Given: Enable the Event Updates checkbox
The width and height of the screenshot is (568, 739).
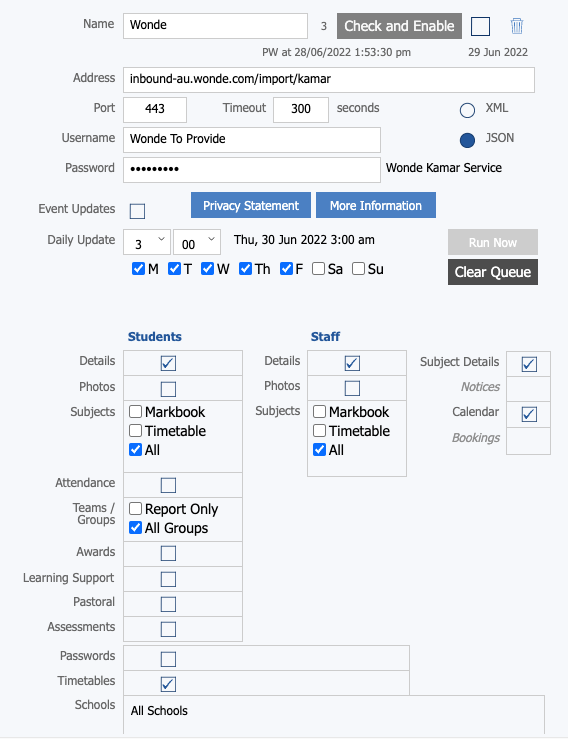Looking at the screenshot, I should tap(137, 211).
